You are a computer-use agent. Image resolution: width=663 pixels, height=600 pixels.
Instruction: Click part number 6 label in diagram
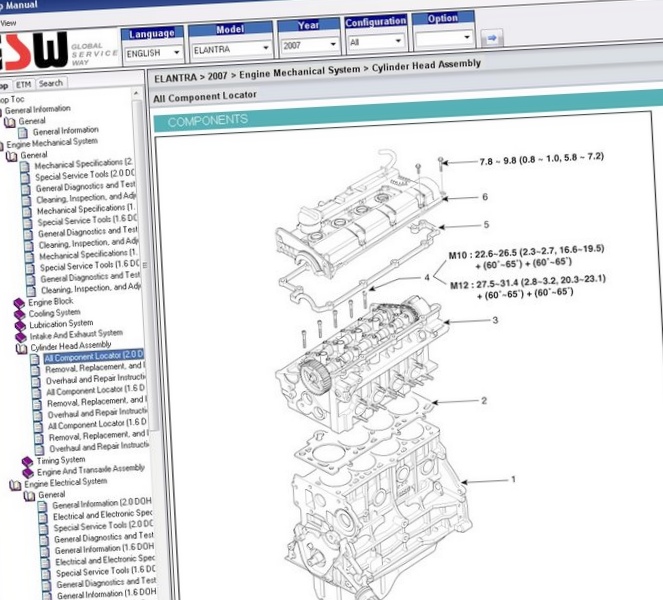click(x=485, y=197)
